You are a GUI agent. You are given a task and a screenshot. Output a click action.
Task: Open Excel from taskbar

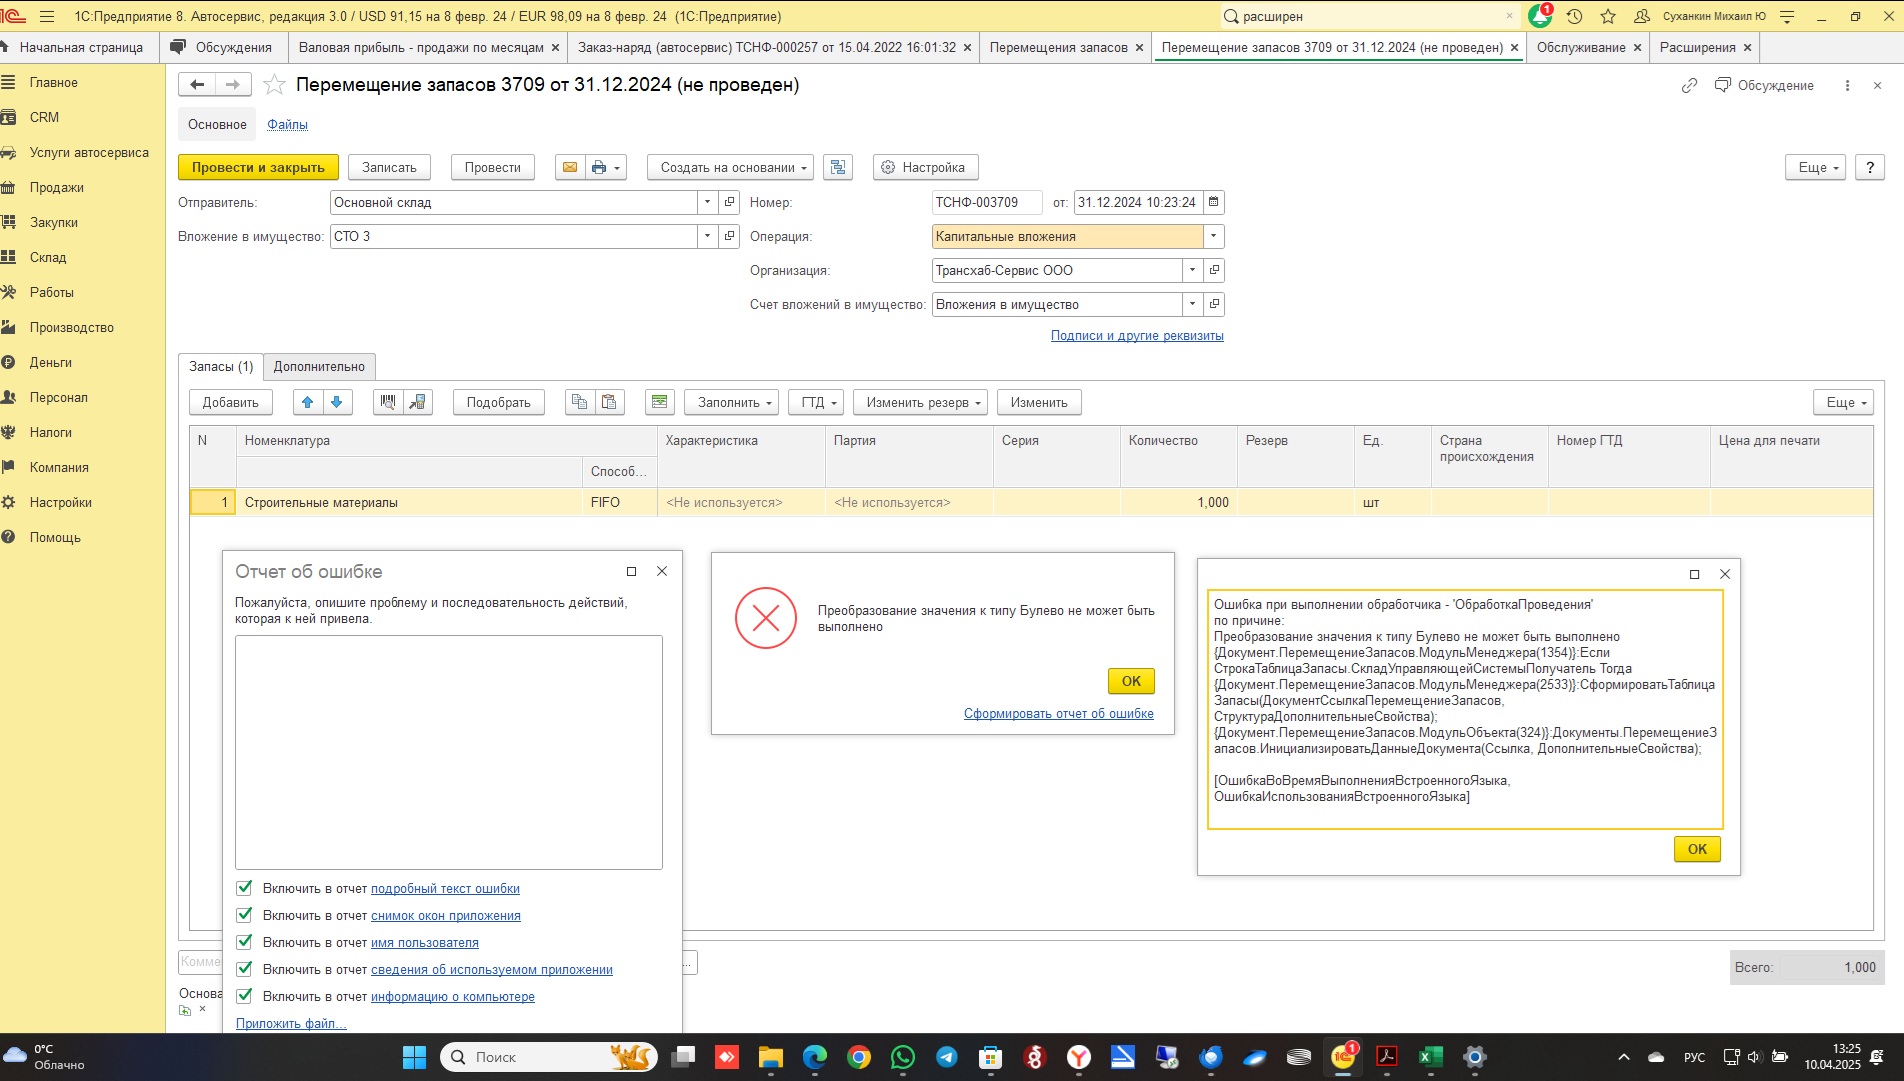[x=1430, y=1057]
